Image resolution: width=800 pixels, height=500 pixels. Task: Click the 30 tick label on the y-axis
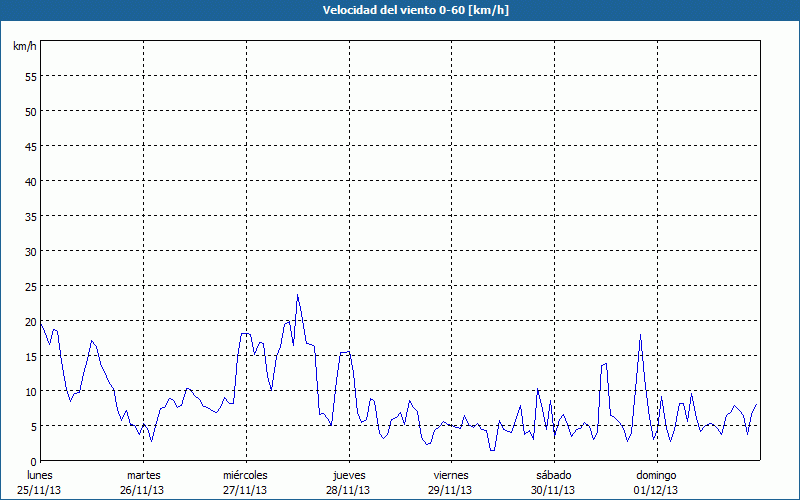(x=30, y=251)
